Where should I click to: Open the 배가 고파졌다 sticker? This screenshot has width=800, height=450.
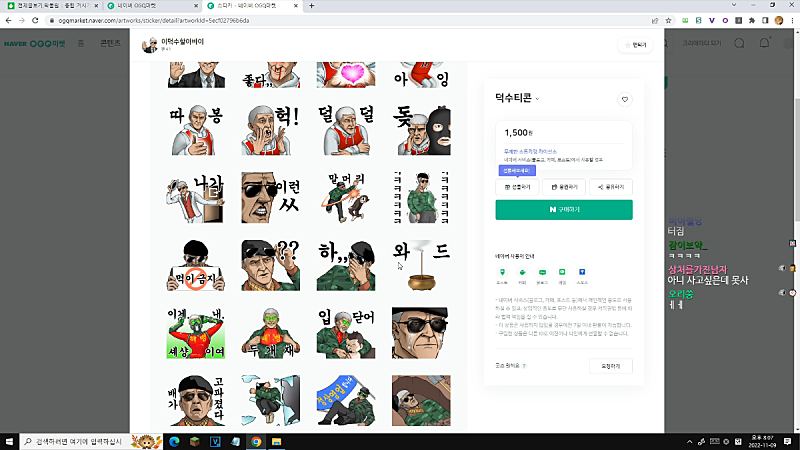pos(196,401)
